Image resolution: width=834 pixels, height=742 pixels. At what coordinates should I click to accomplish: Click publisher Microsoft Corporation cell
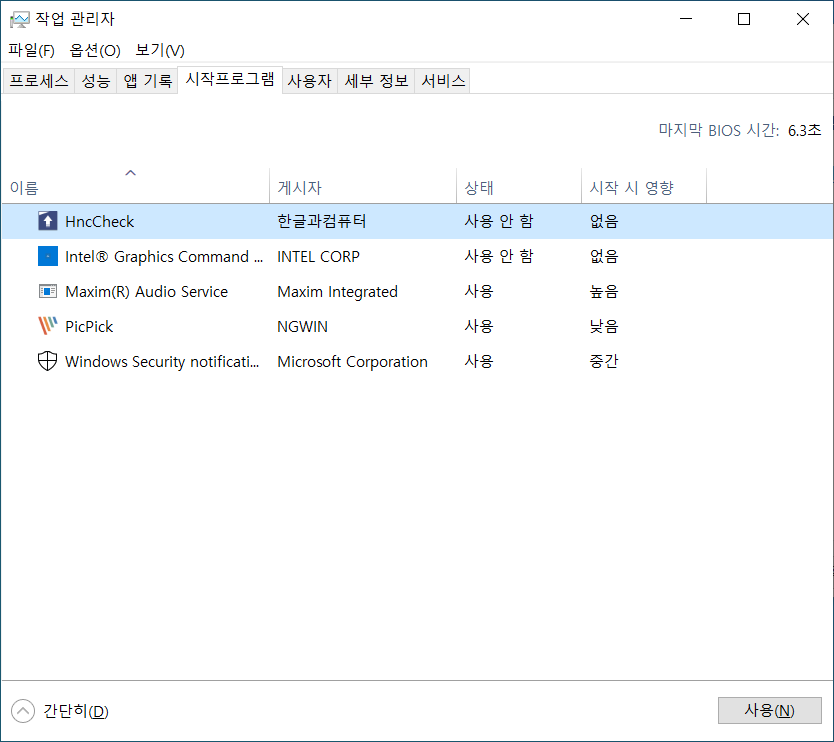tap(352, 362)
